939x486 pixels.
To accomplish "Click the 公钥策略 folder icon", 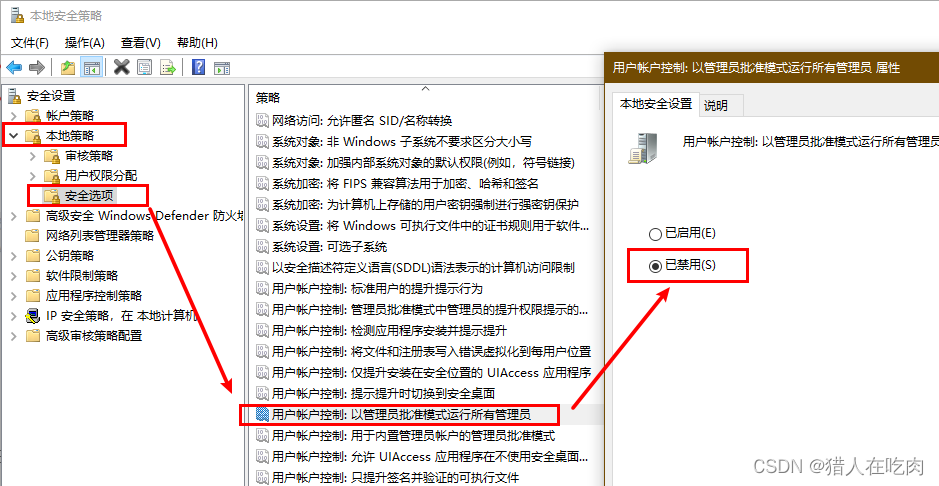I will 32,256.
